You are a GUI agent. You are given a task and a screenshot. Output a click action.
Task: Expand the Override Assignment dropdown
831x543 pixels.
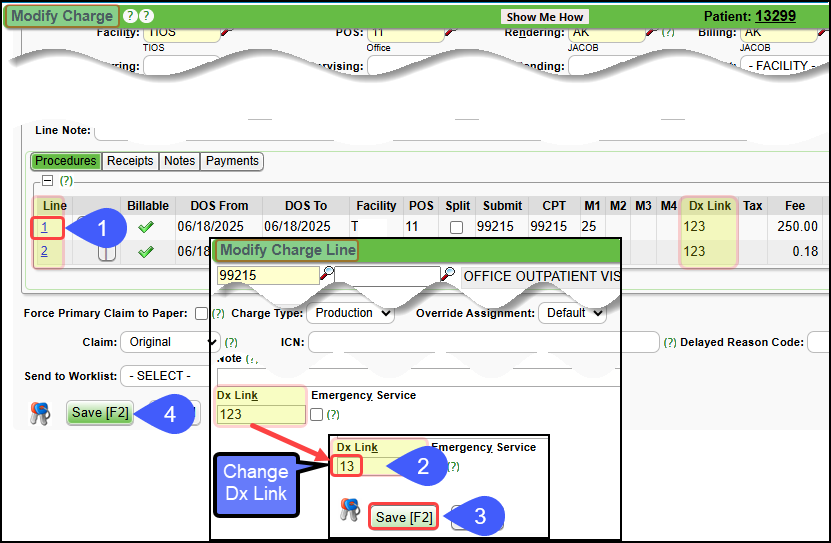click(572, 313)
